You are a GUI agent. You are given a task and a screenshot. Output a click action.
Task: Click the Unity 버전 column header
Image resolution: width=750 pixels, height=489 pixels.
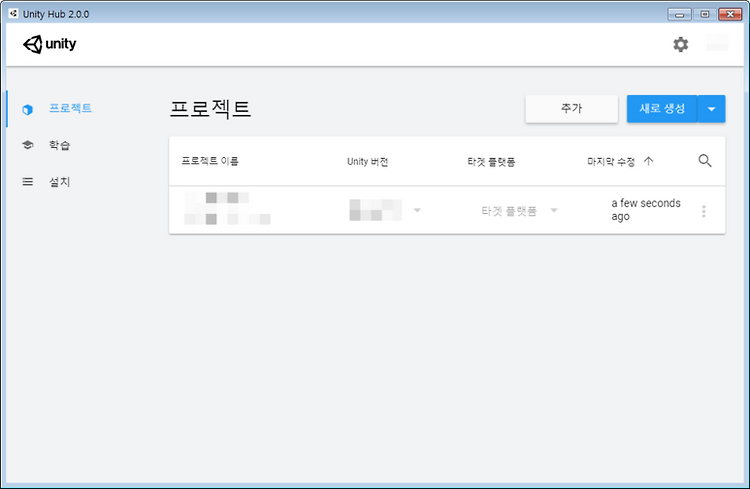[x=367, y=162]
